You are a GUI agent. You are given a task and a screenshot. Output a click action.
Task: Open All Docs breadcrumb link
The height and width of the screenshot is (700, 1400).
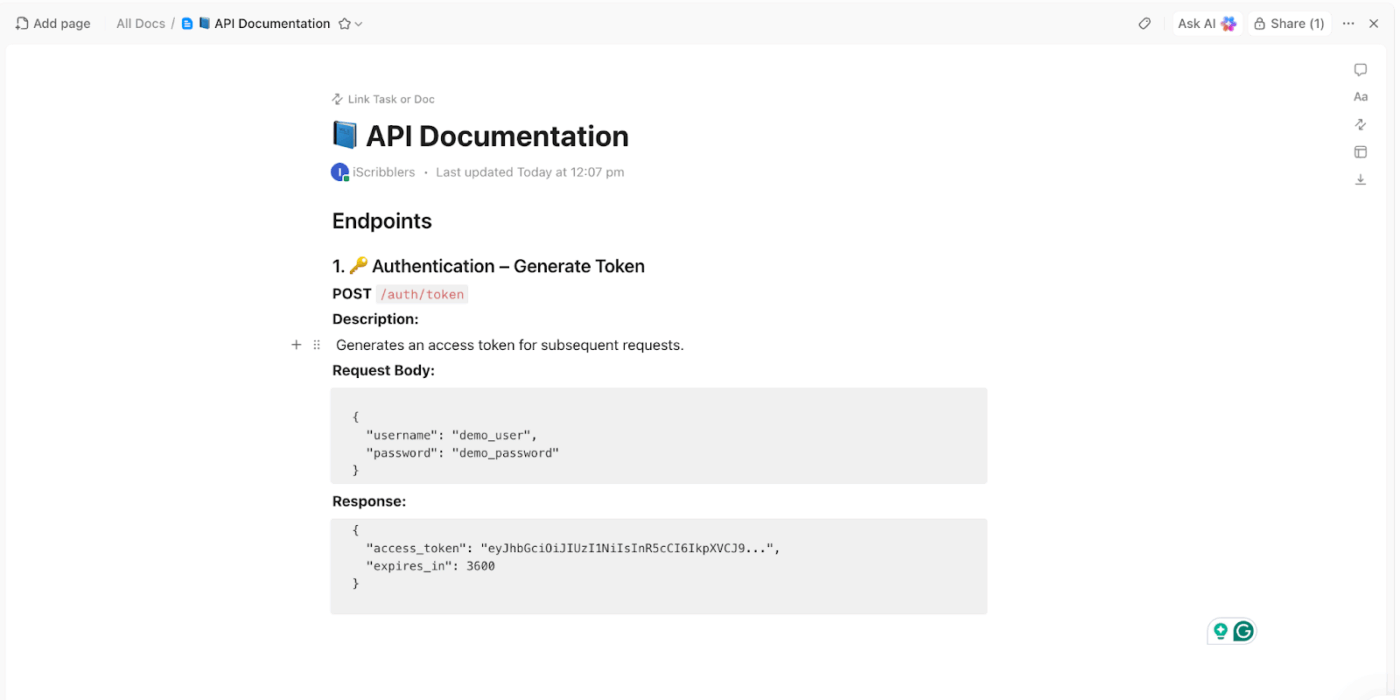[x=140, y=23]
